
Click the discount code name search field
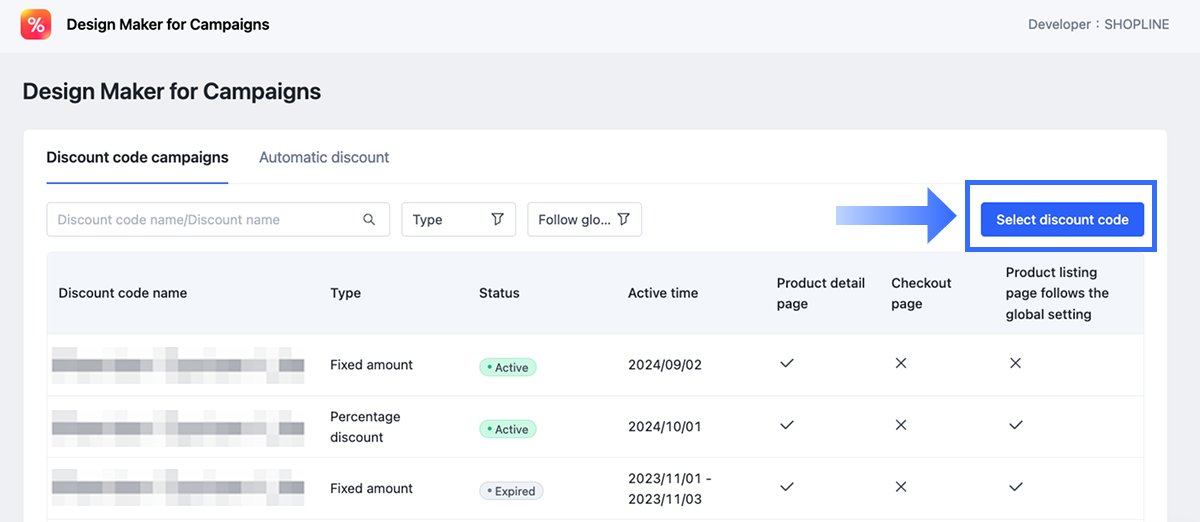tap(205, 220)
